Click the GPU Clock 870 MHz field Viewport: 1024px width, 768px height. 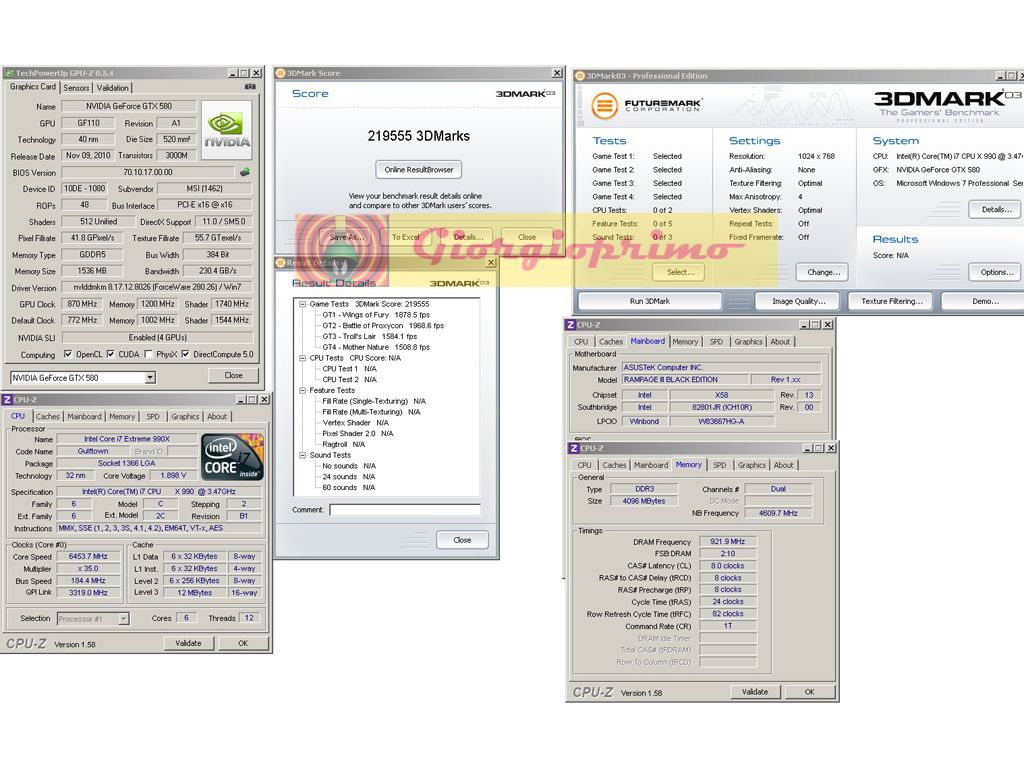pos(82,304)
